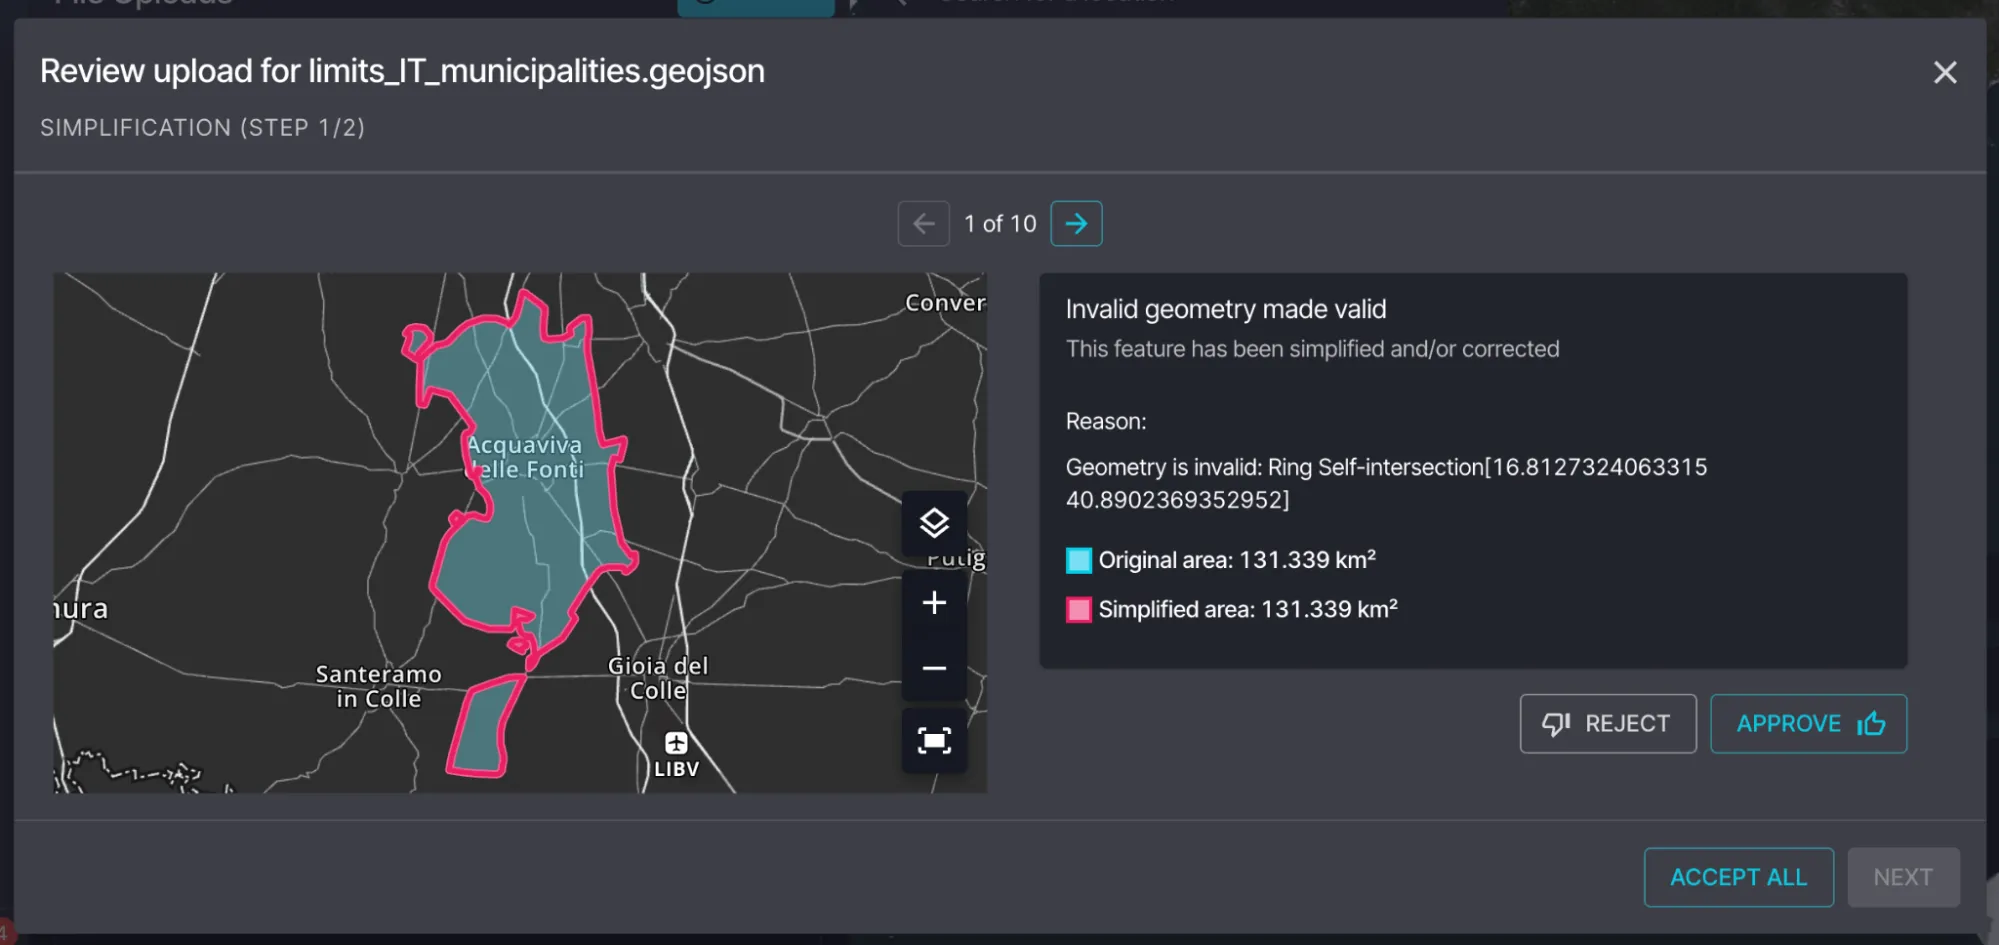This screenshot has width=1999, height=945.
Task: Zoom out on the map
Action: point(934,668)
